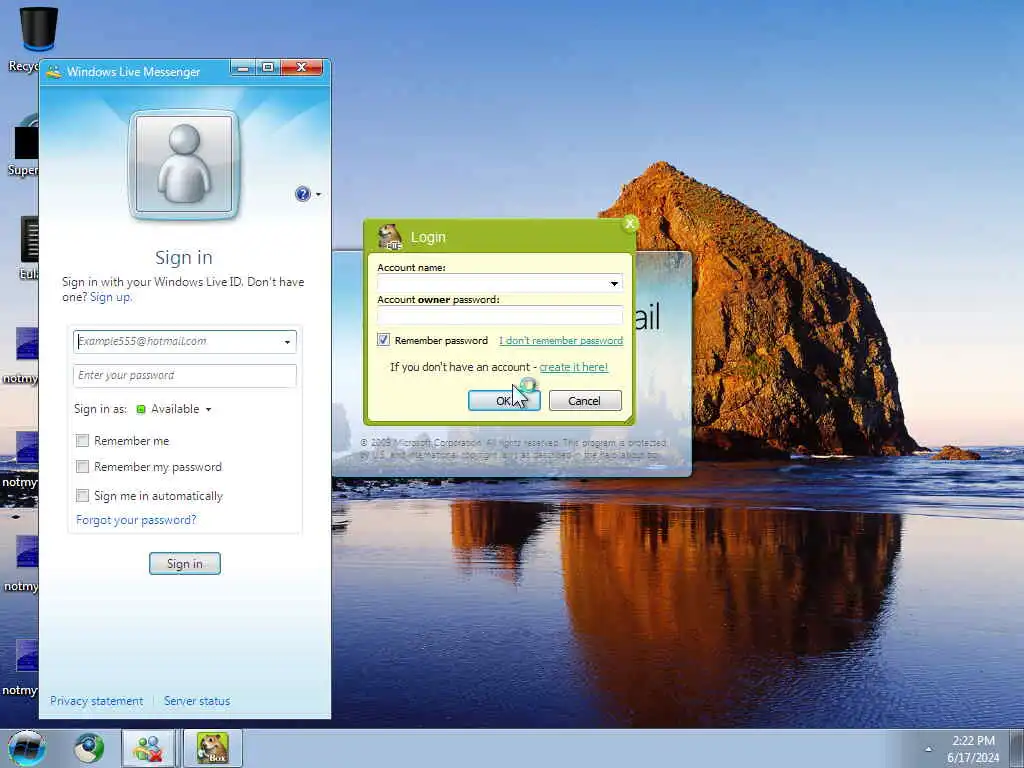The width and height of the screenshot is (1024, 768).
Task: Show hidden icons tray arrow
Action: coord(928,748)
